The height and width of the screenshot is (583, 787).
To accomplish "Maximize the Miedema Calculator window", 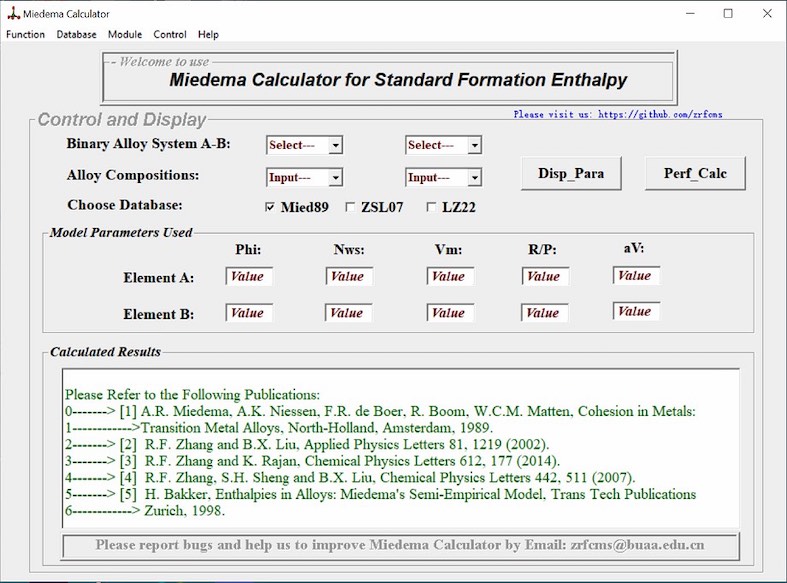I will [728, 14].
